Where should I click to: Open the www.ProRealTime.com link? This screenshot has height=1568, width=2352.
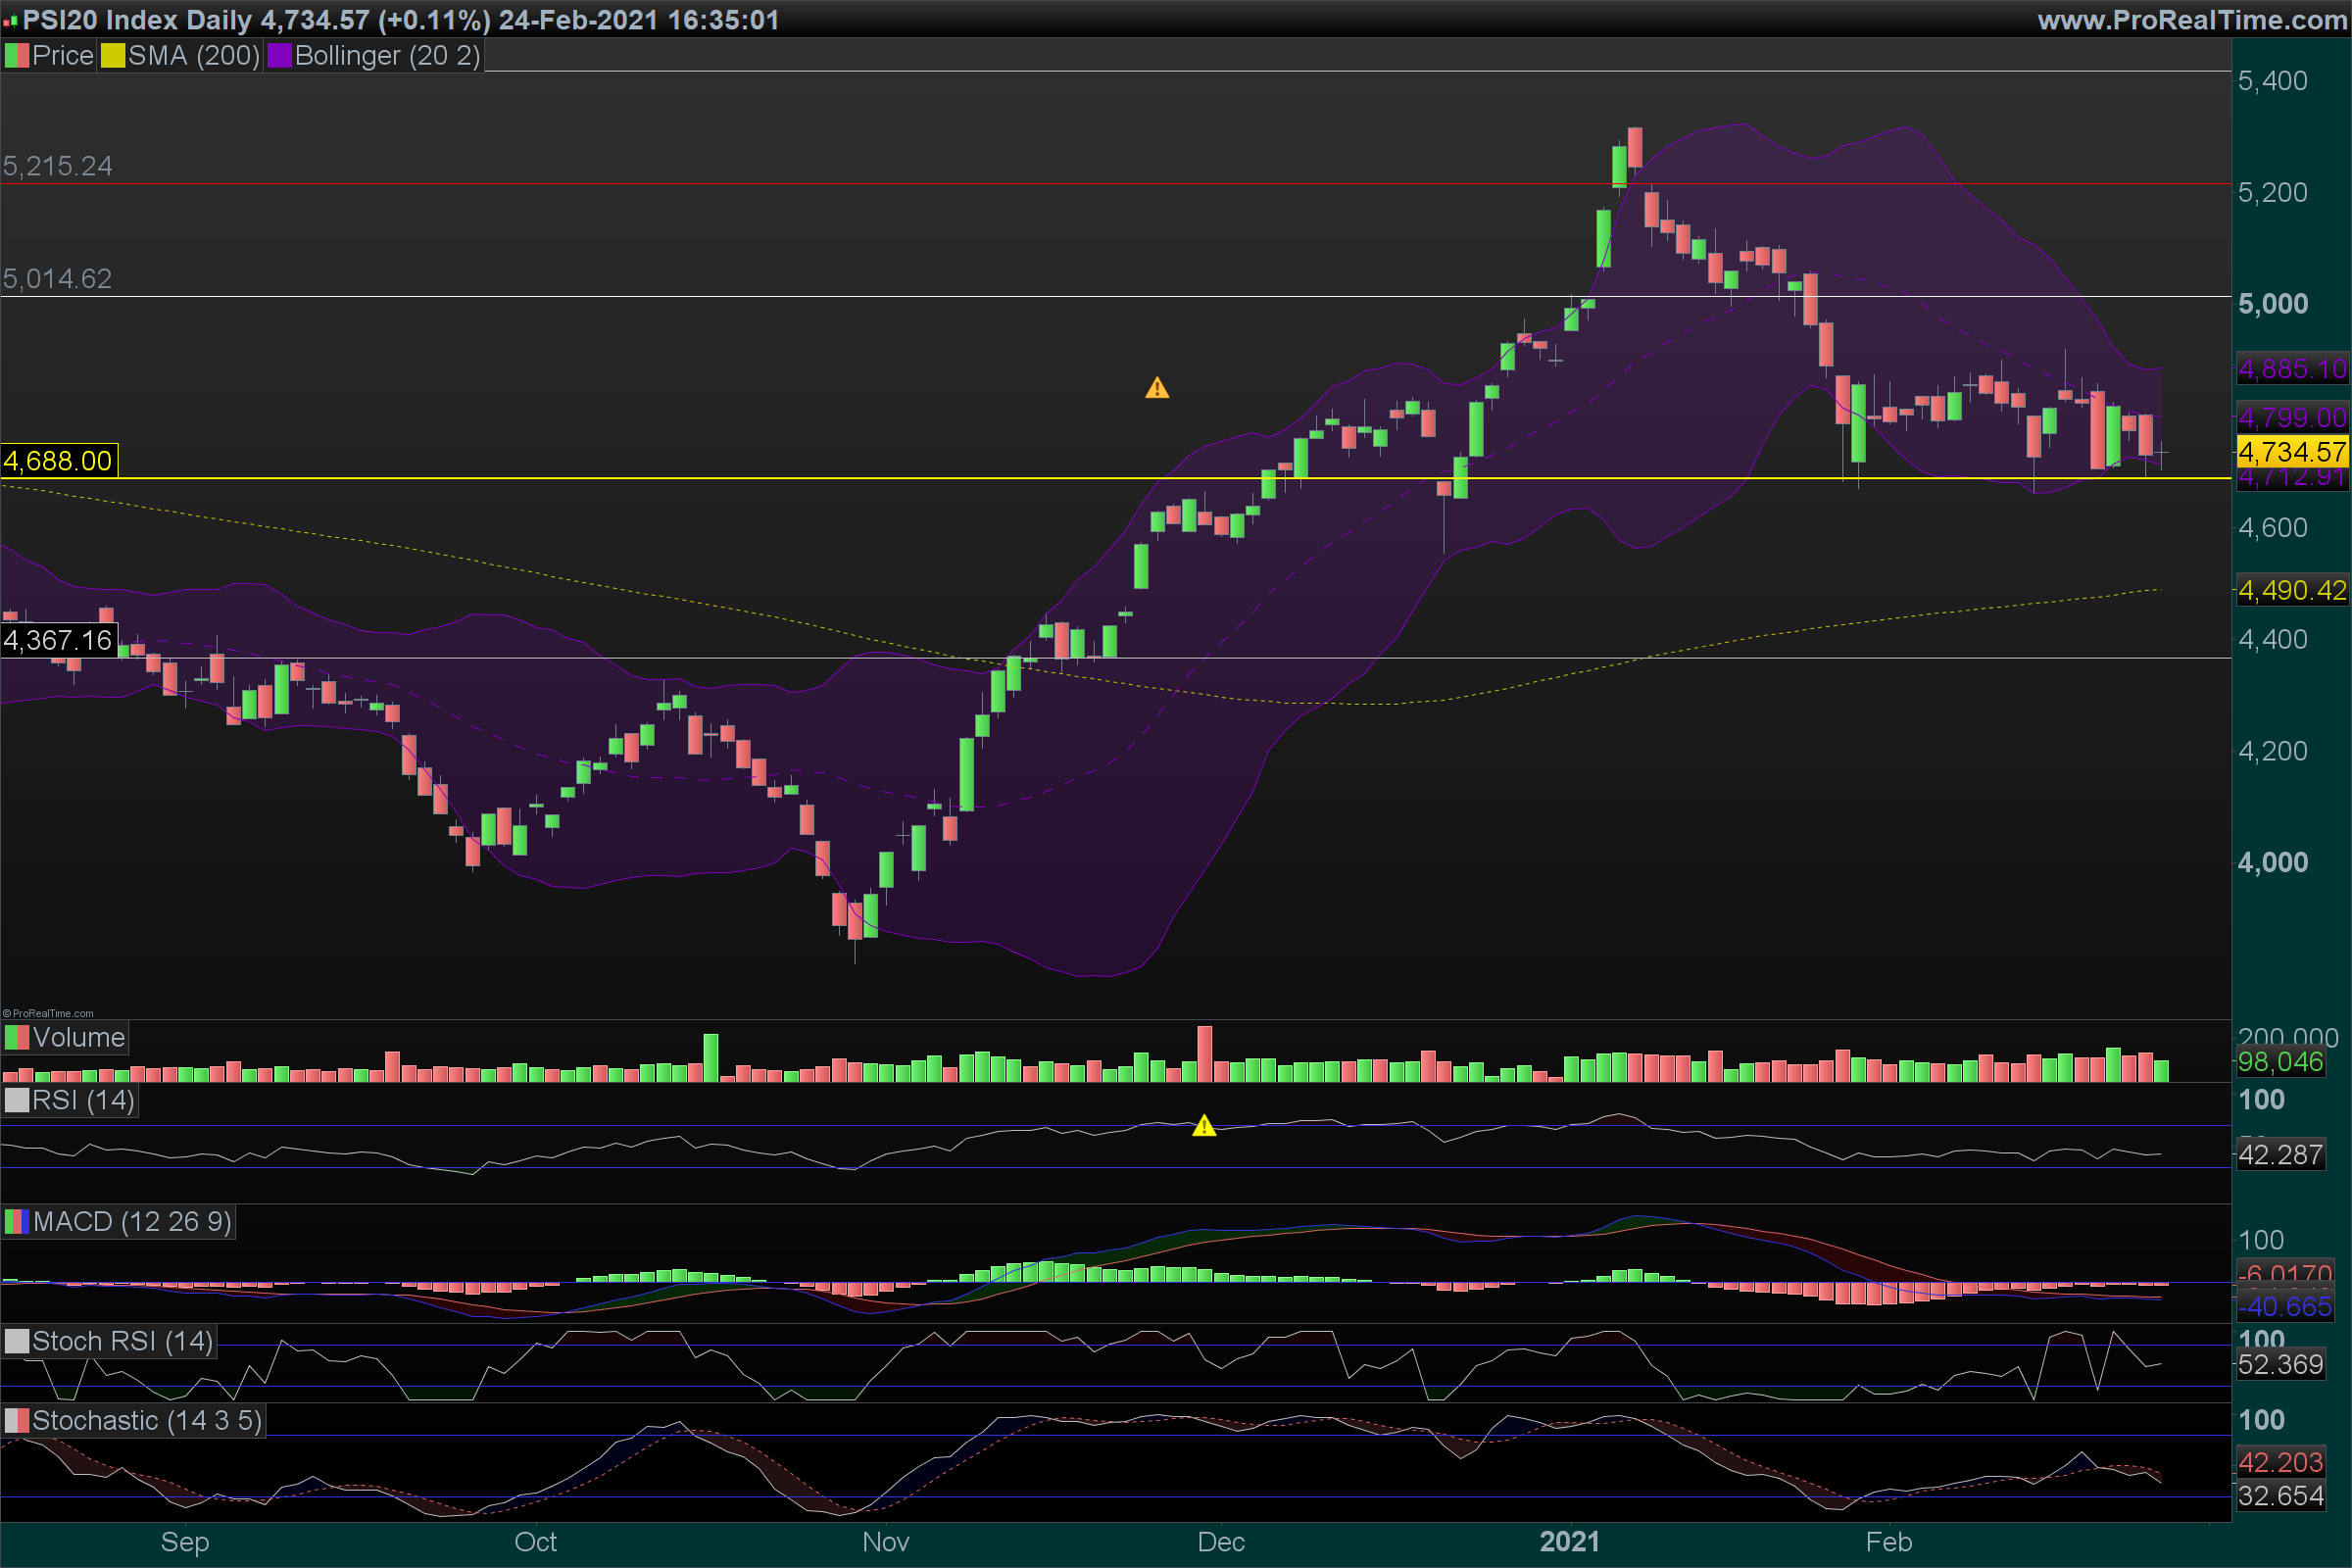pyautogui.click(x=2191, y=20)
